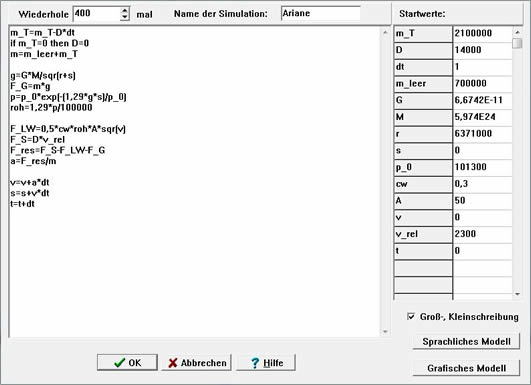Select the v variable name cell
531x385 pixels.
(423, 217)
